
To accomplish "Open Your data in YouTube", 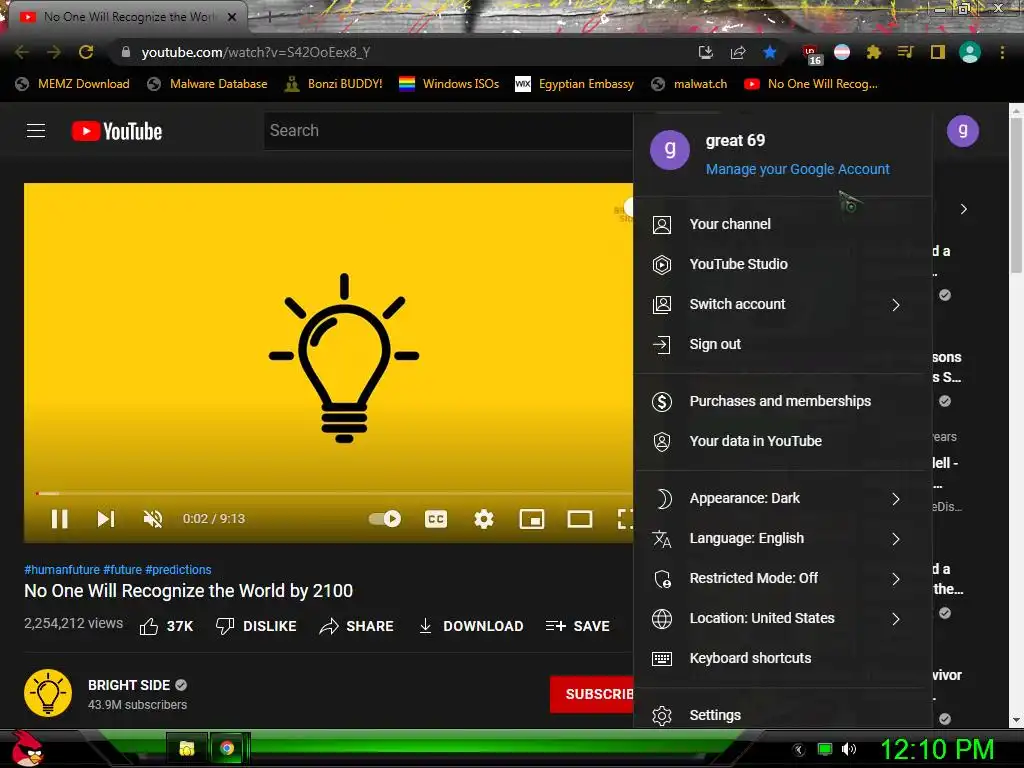I will pos(782,441).
